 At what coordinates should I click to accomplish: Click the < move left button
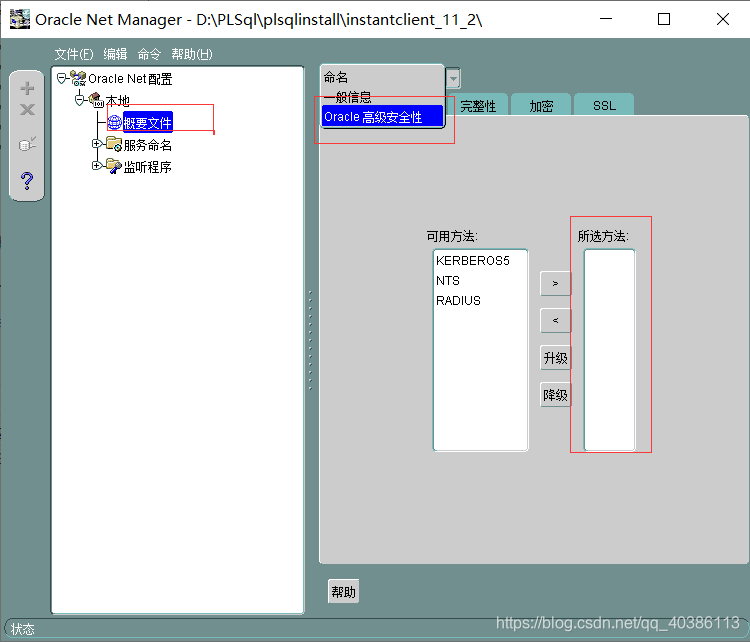[x=555, y=320]
